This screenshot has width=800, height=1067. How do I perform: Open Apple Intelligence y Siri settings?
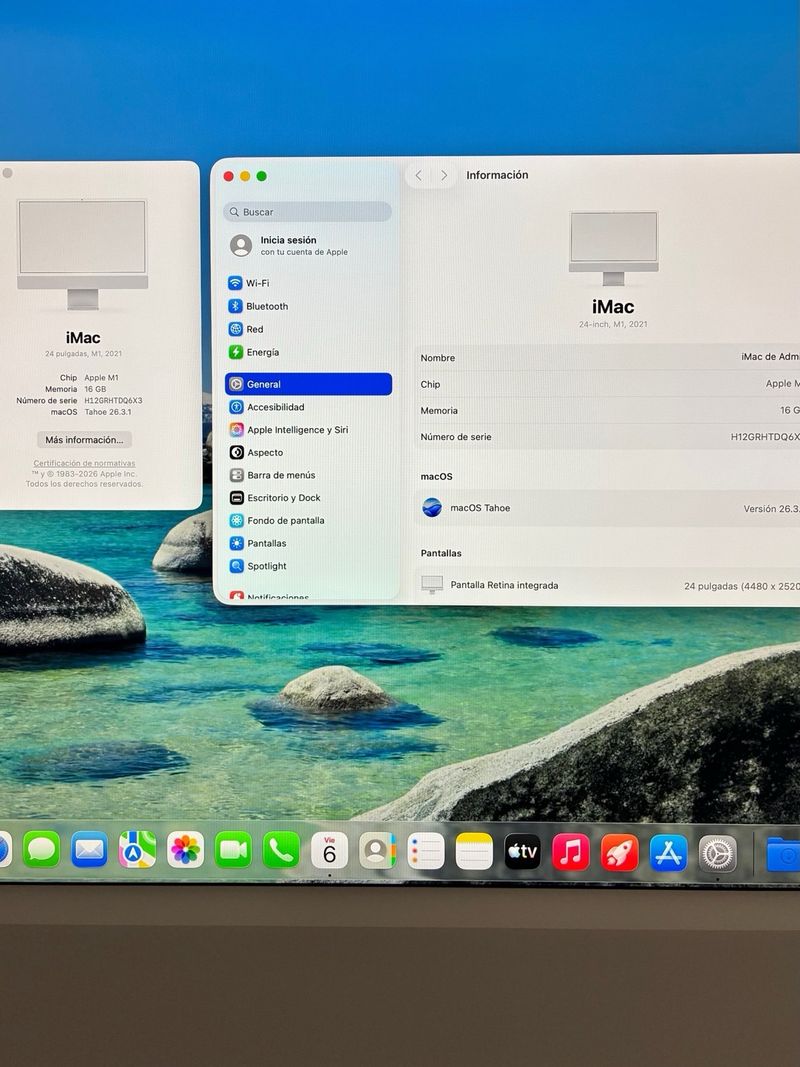(308, 430)
